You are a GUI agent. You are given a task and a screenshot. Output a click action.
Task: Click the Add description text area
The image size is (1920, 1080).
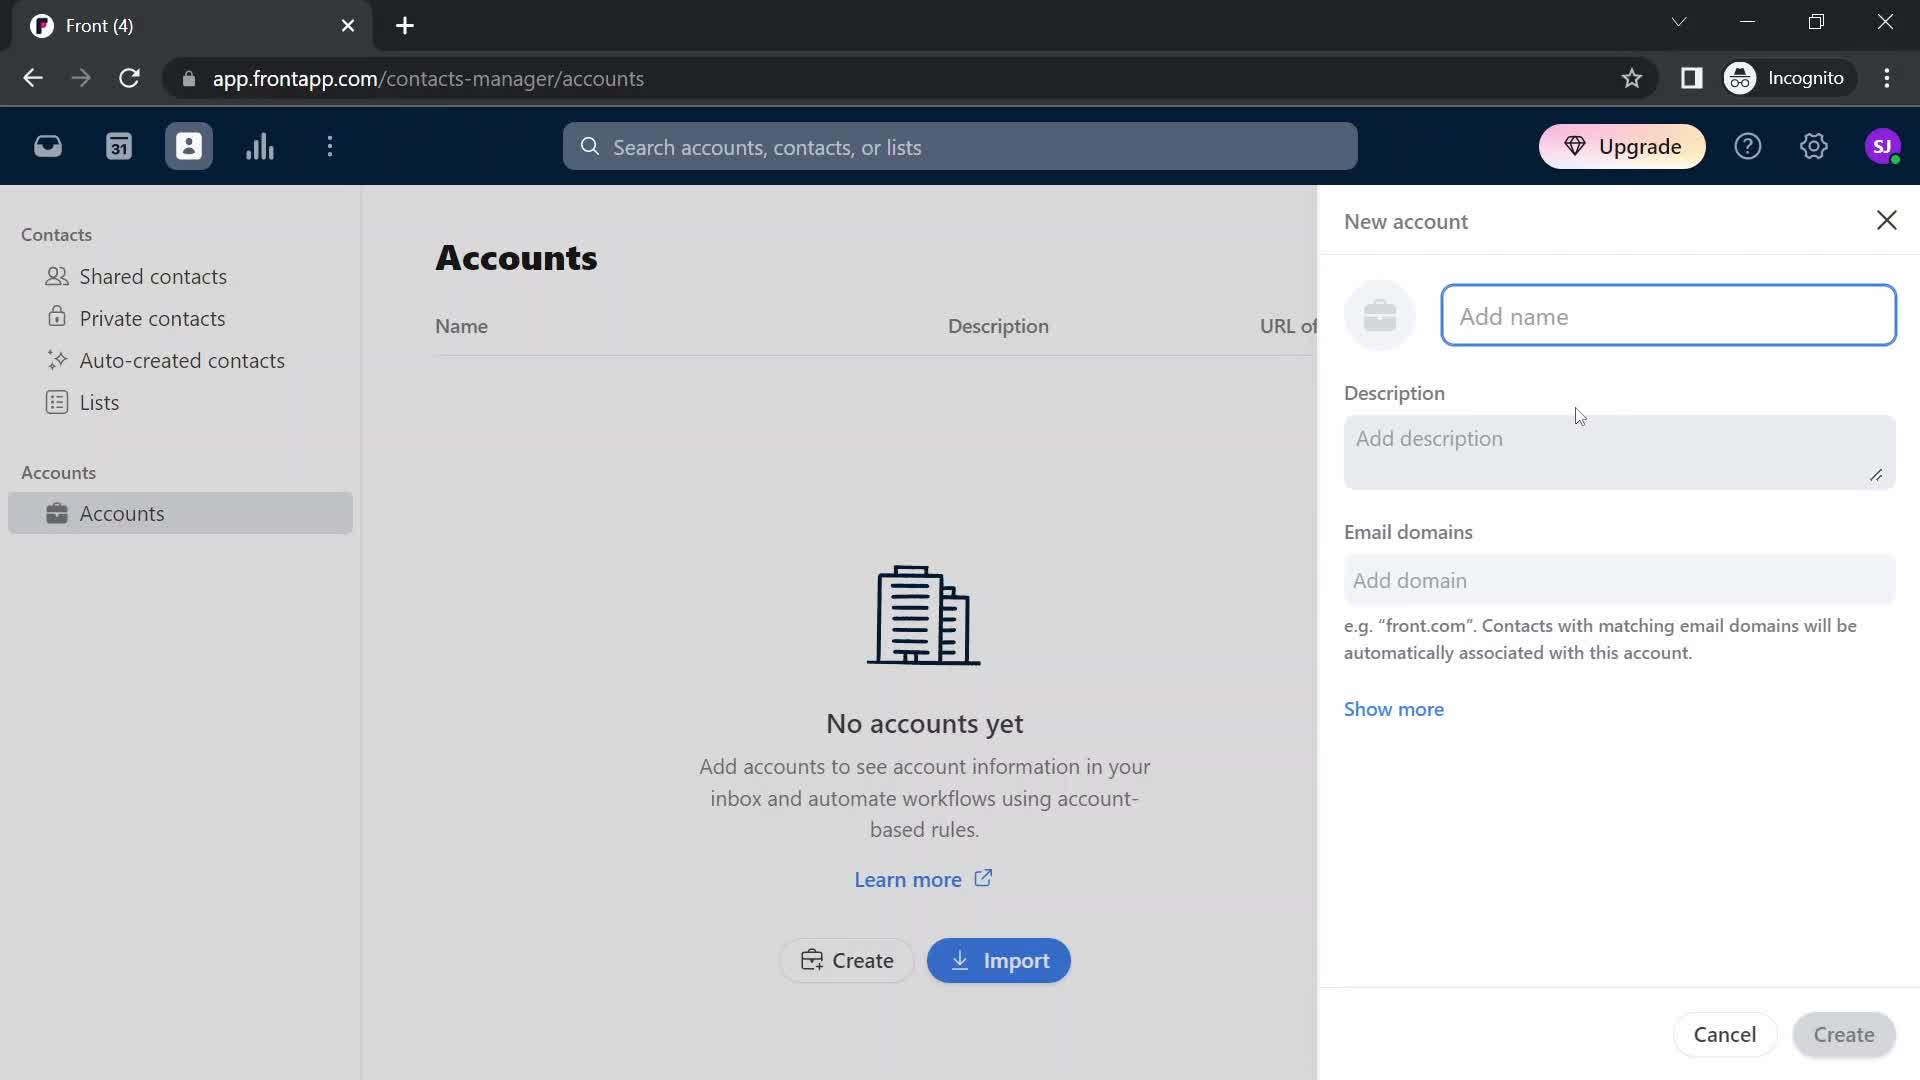click(1617, 450)
